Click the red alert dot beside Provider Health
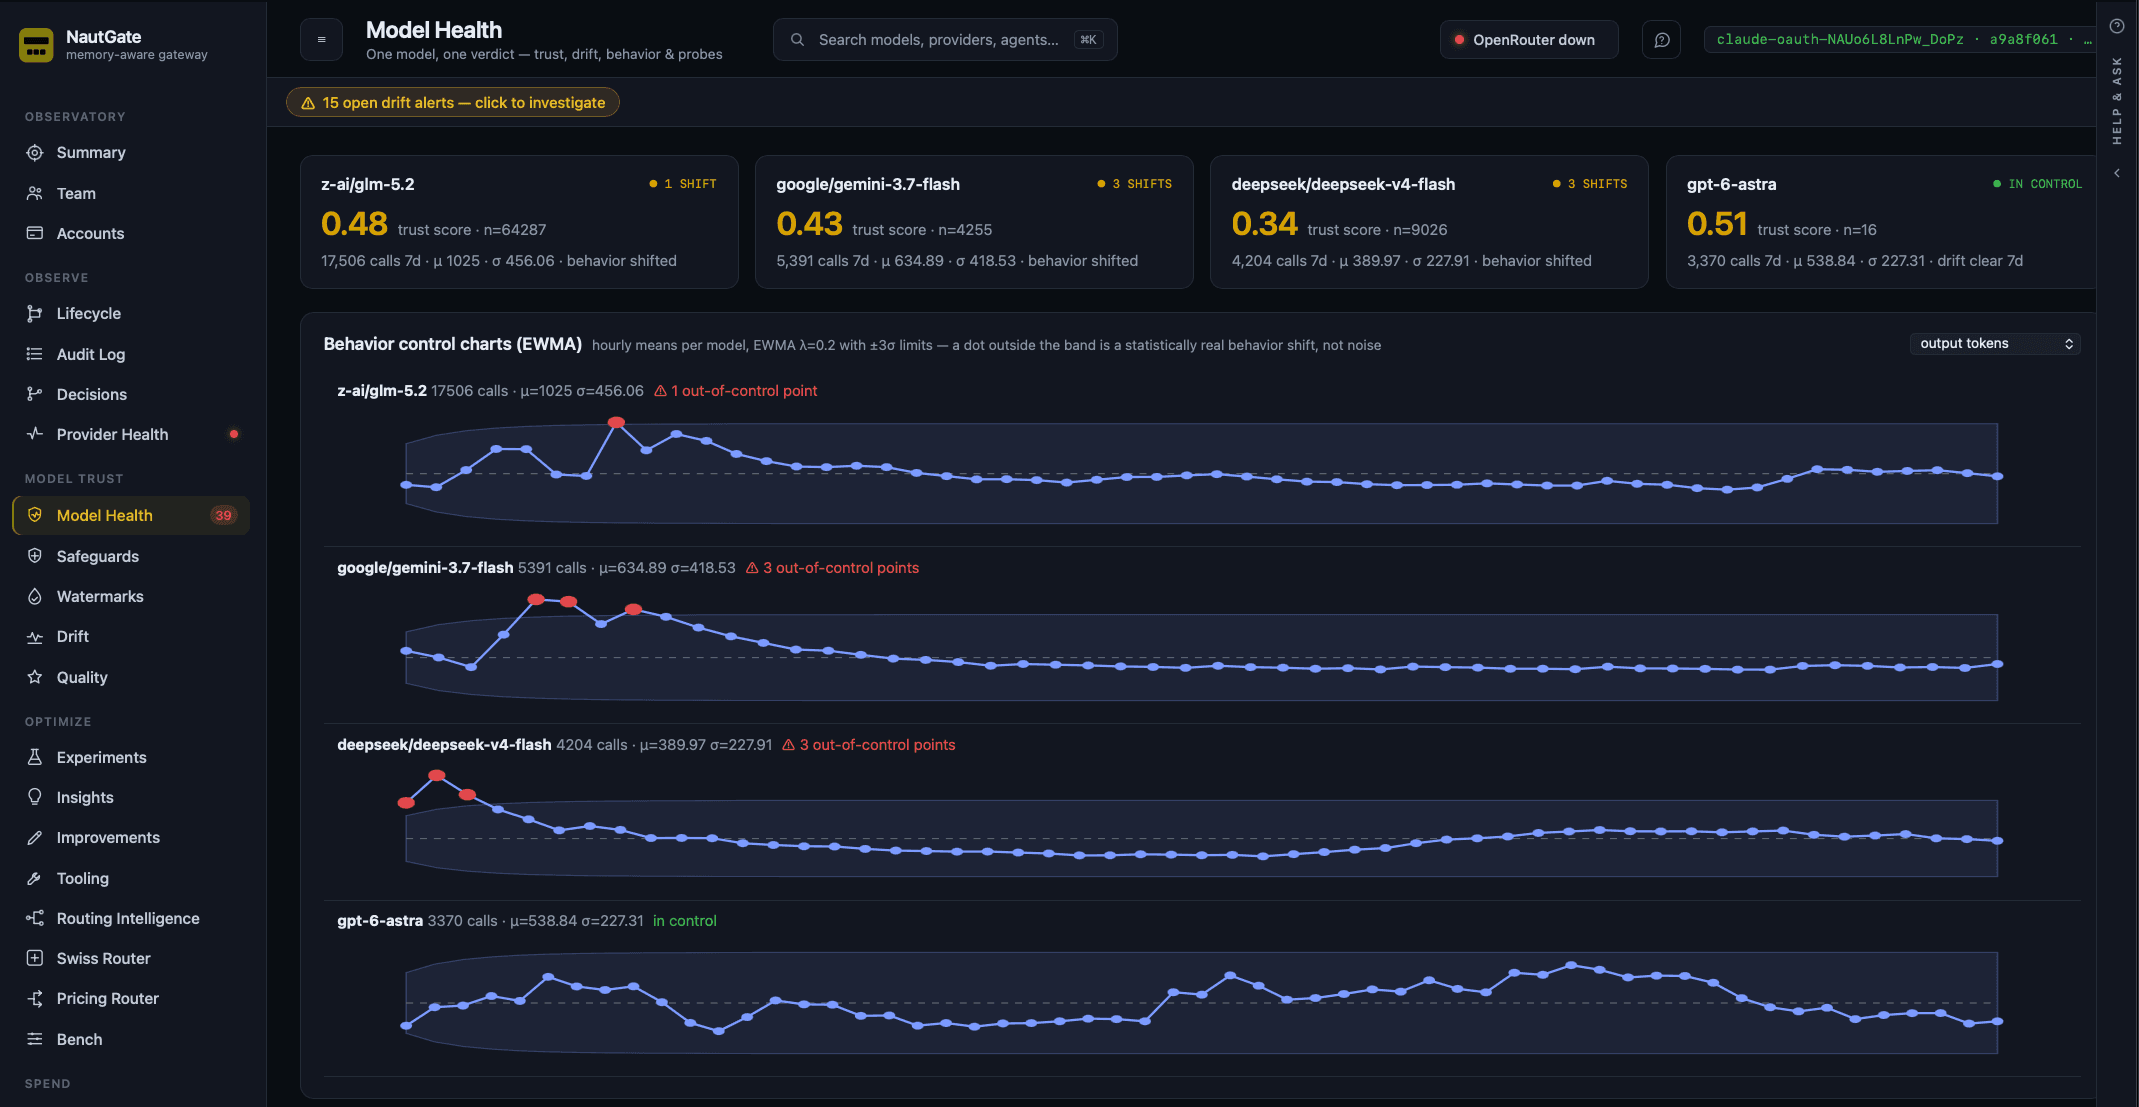This screenshot has width=2139, height=1107. [234, 434]
